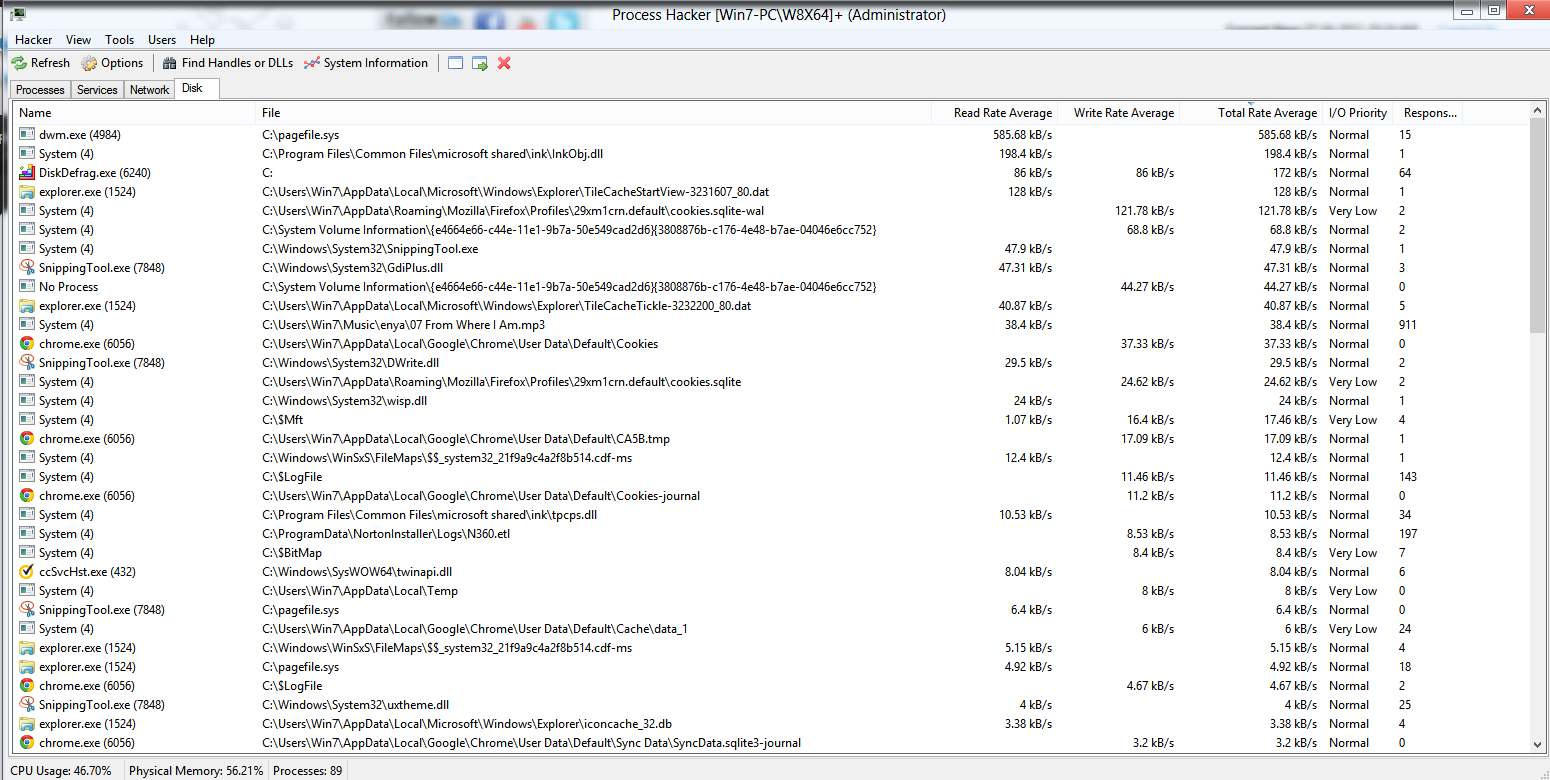Click the scrollbar up arrow
This screenshot has width=1550, height=780.
tap(1537, 109)
